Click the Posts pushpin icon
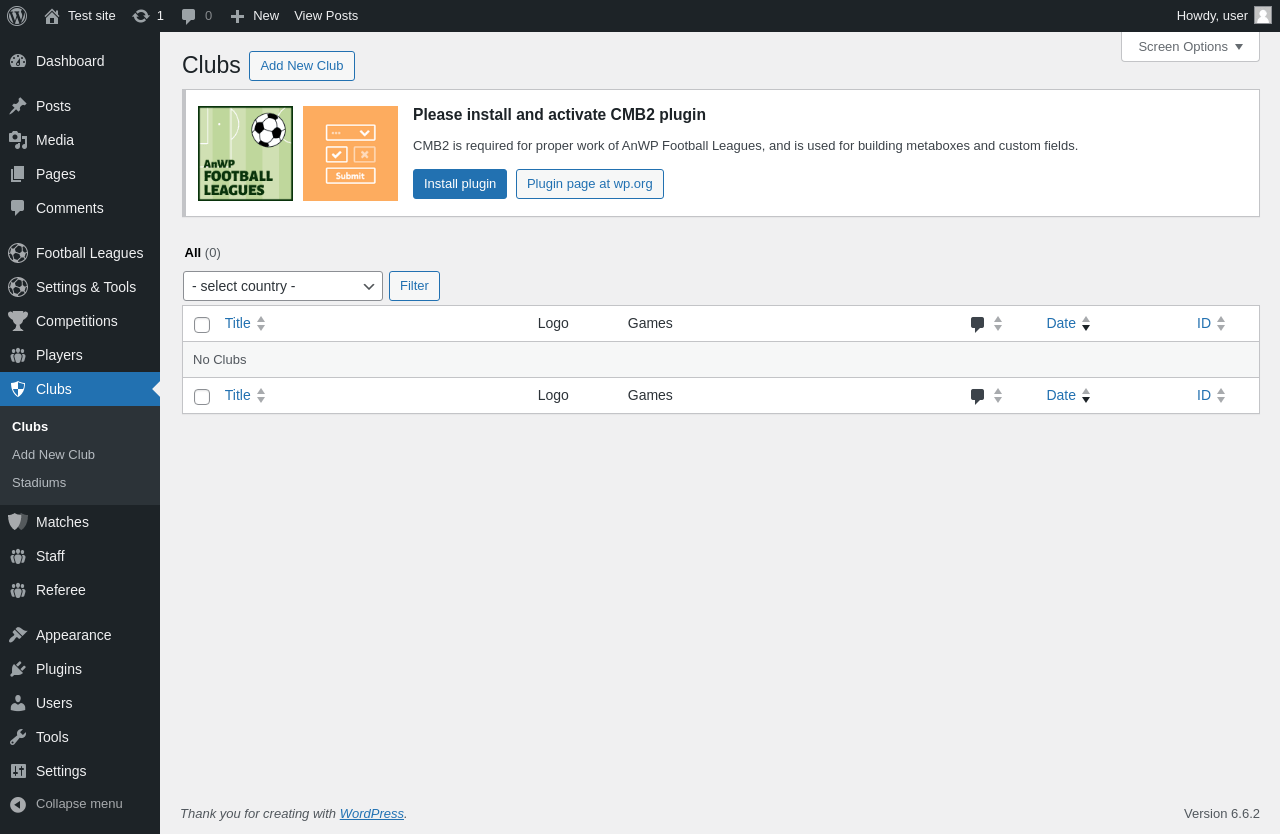 point(18,106)
